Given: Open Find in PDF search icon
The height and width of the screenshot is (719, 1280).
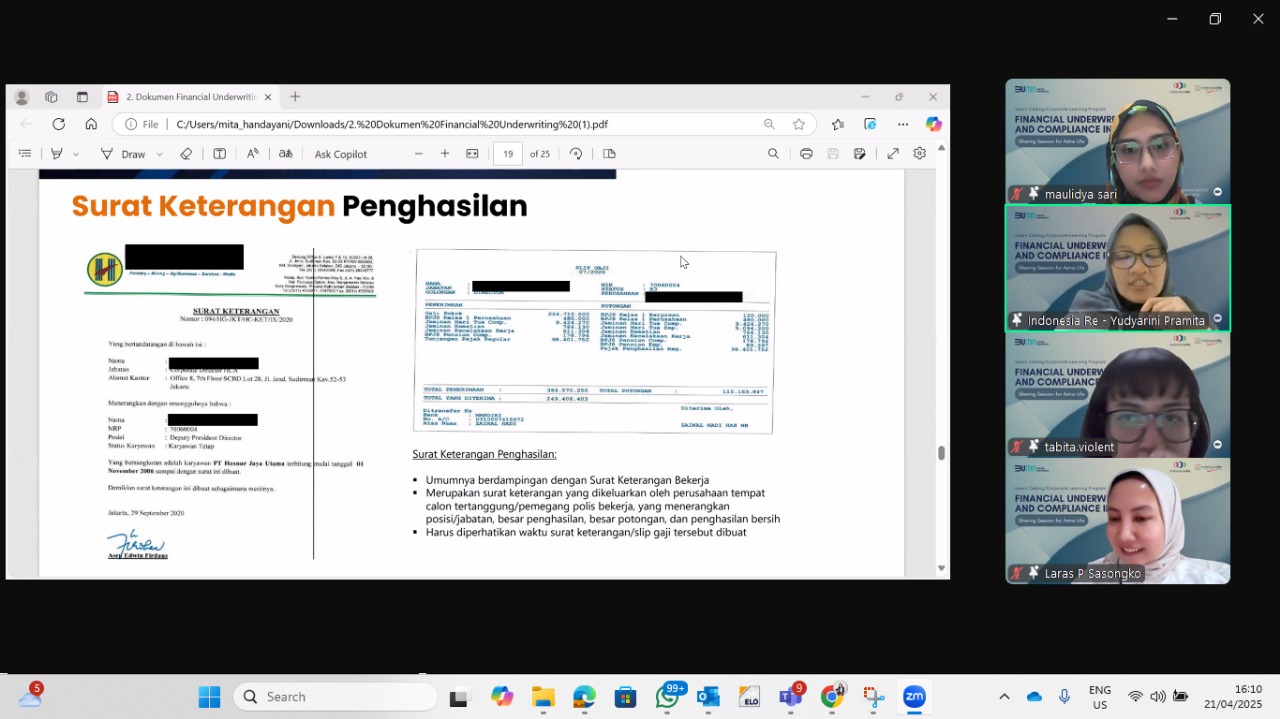Looking at the screenshot, I should pos(773,154).
